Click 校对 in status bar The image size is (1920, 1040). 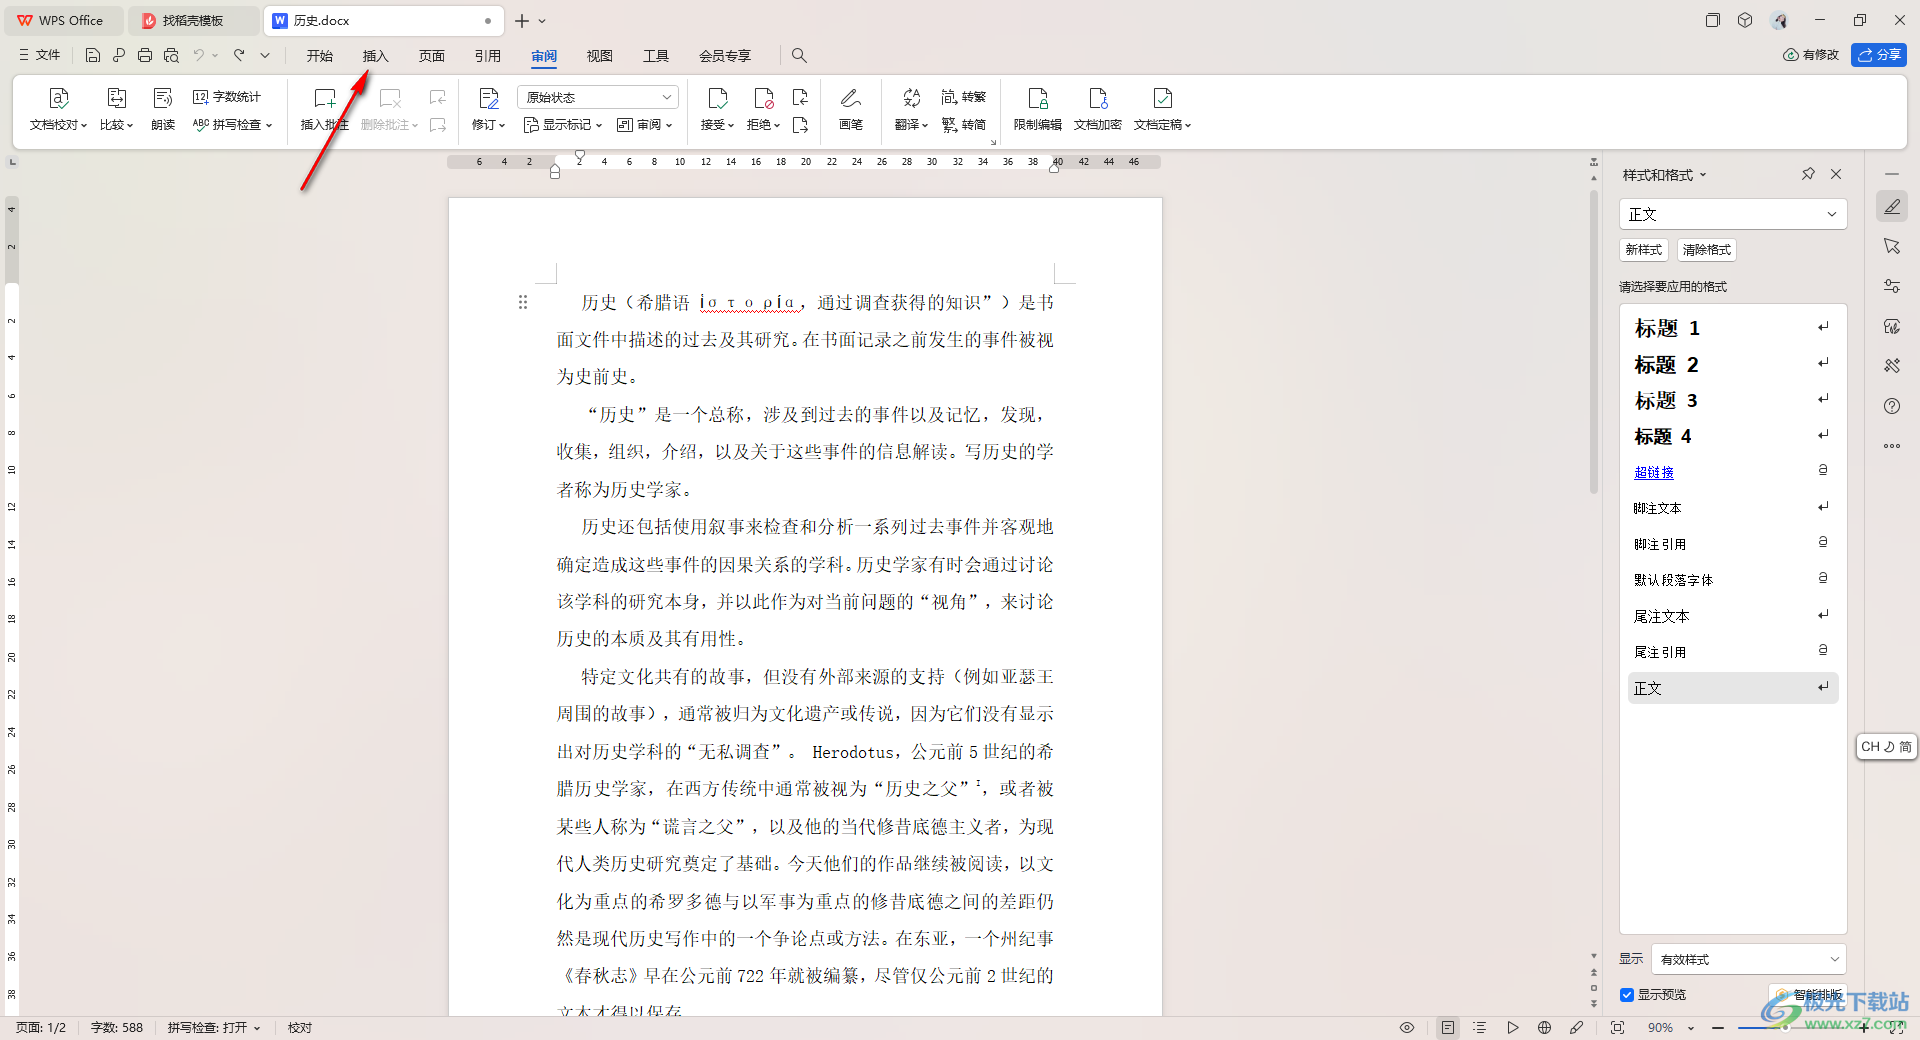(300, 1028)
